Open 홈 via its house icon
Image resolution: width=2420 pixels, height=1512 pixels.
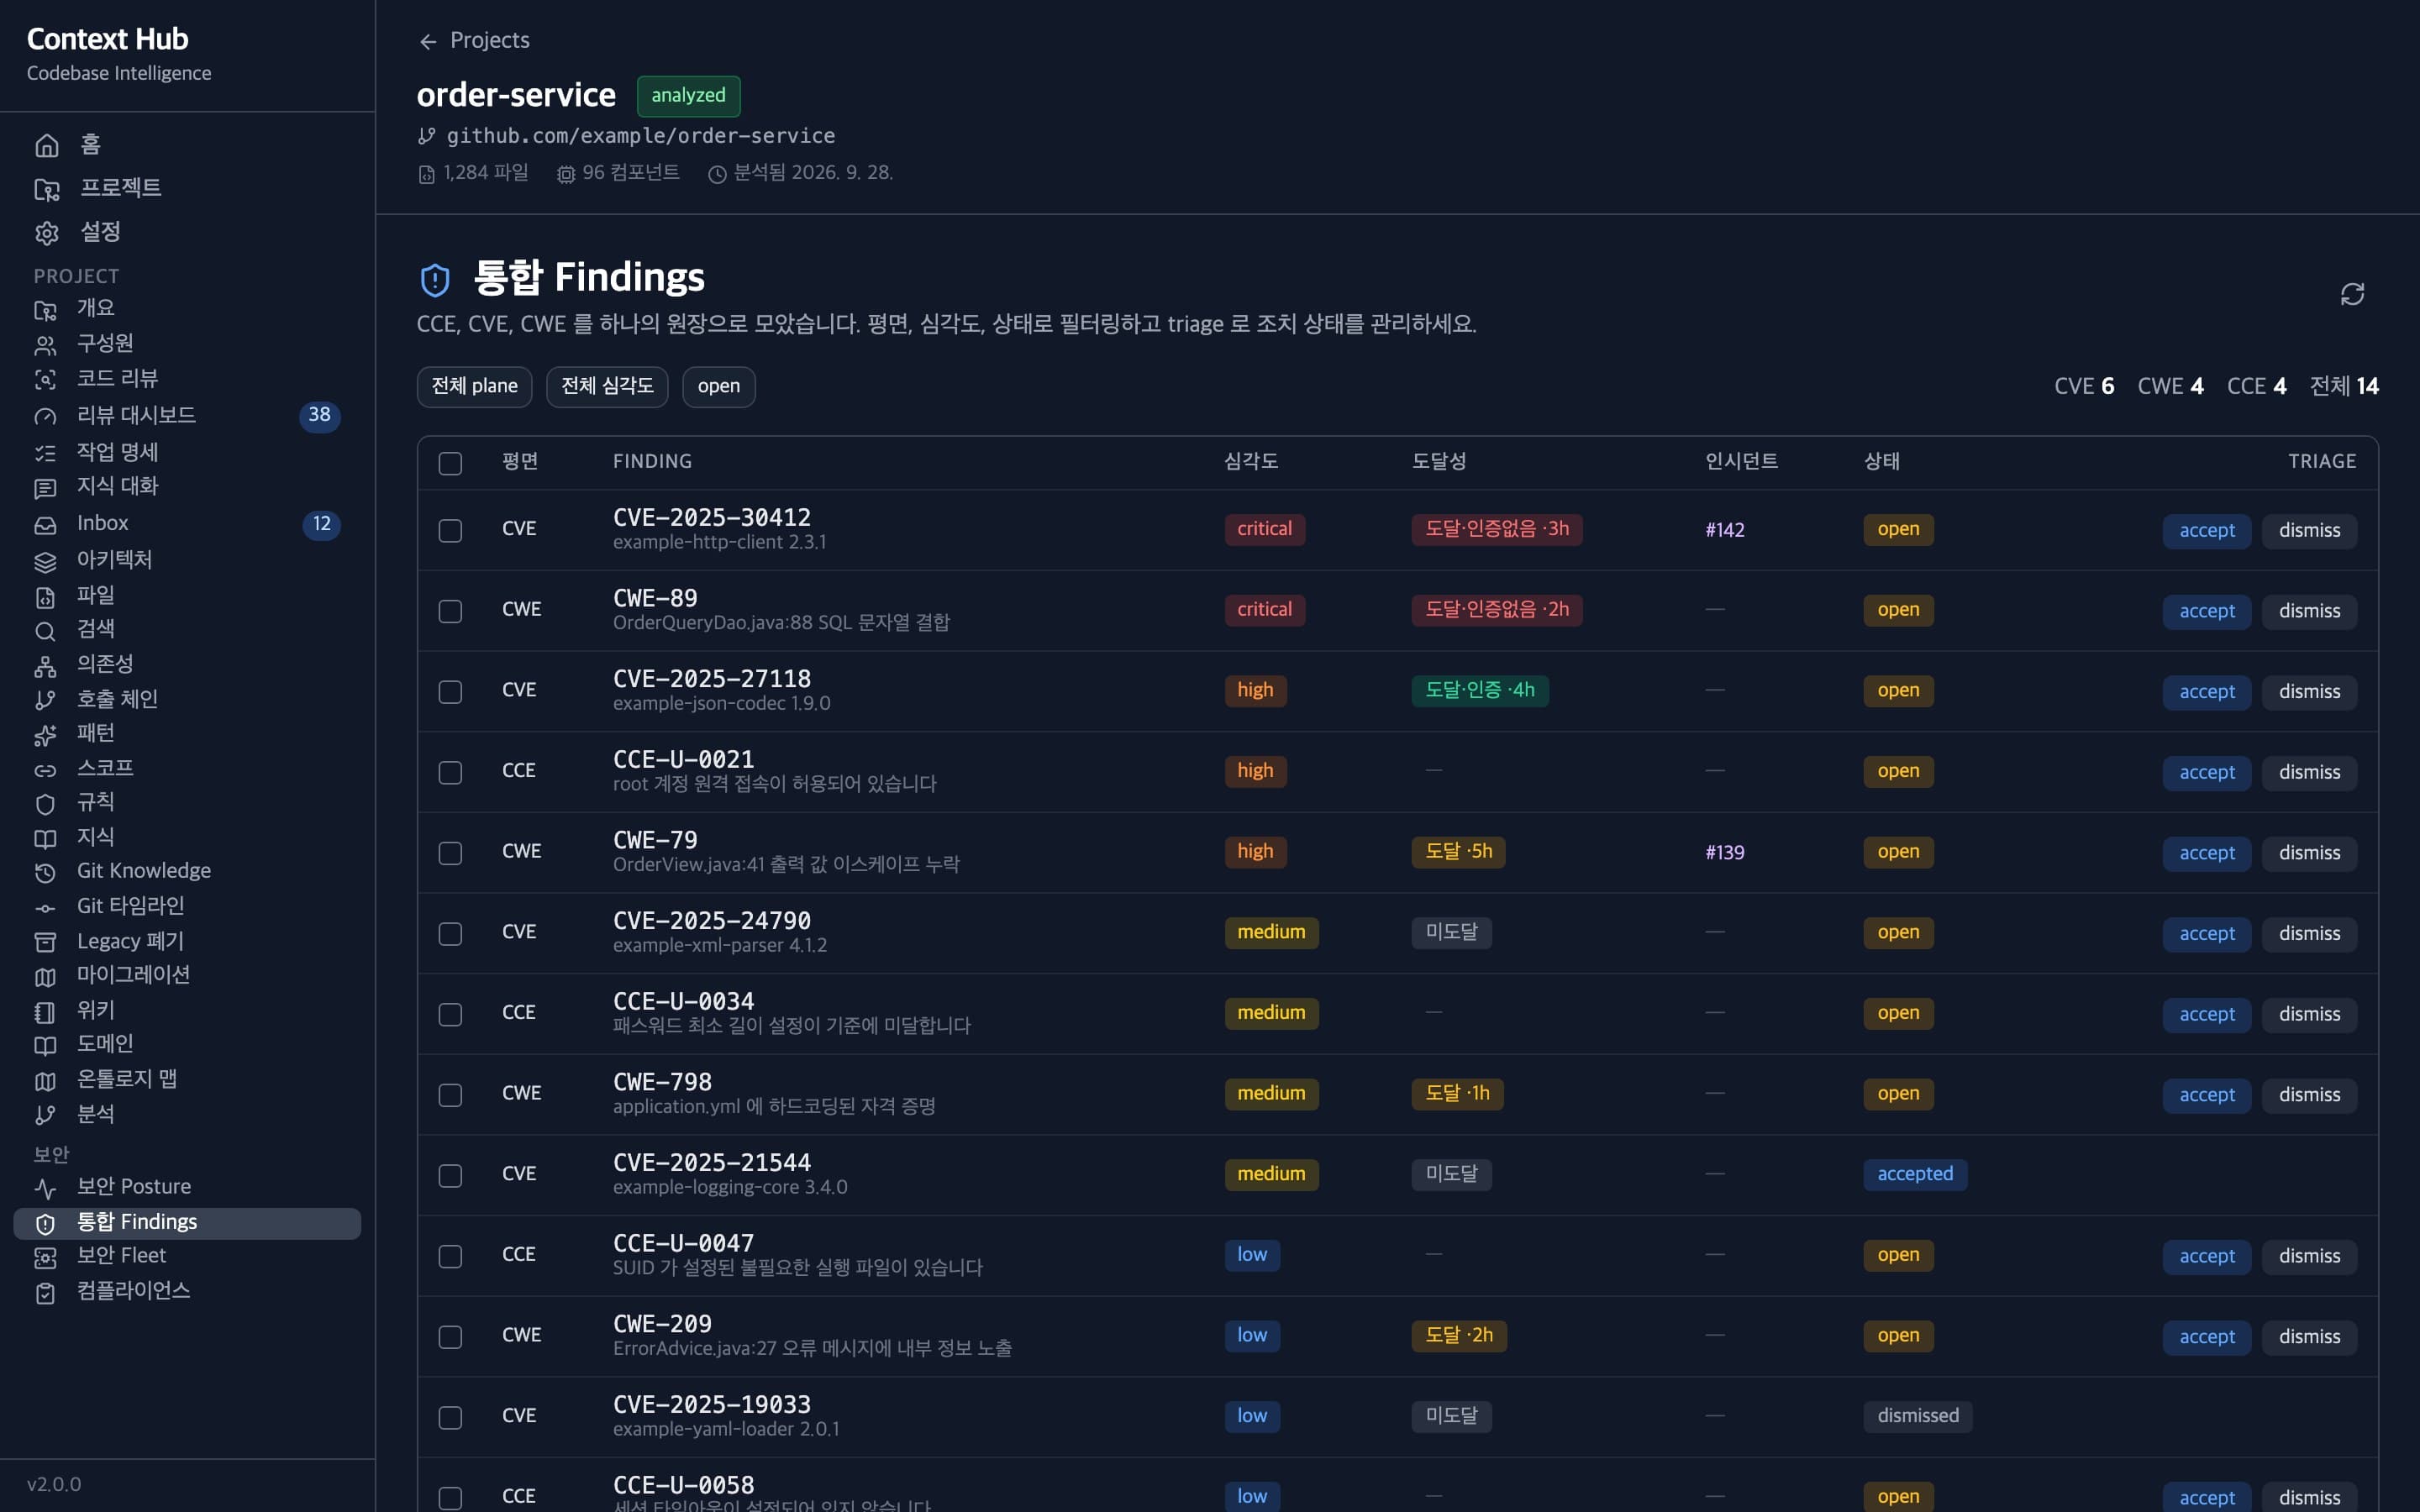(x=46, y=145)
